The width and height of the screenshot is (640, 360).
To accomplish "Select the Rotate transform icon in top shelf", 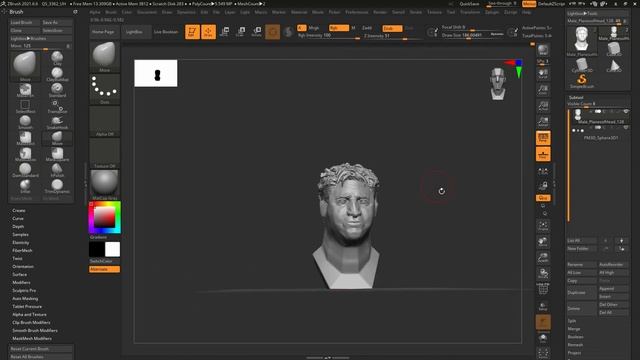I will 256,32.
